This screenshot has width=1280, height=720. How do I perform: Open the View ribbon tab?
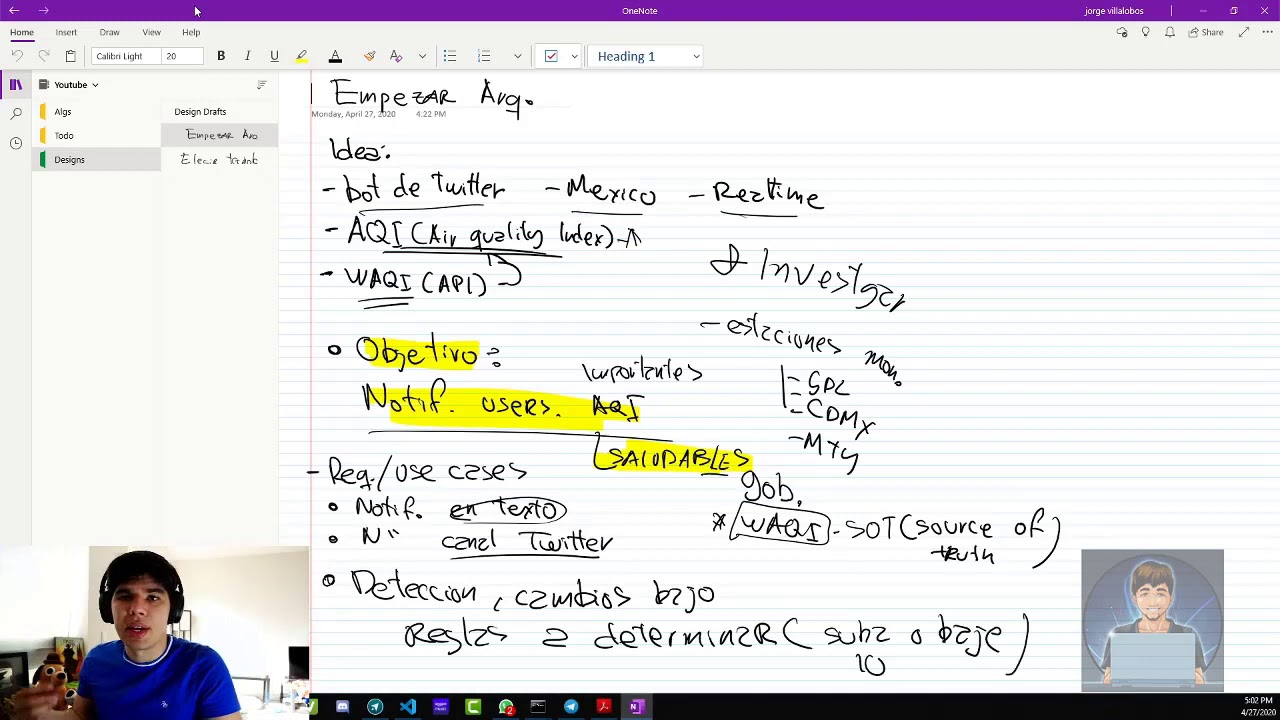tap(151, 32)
